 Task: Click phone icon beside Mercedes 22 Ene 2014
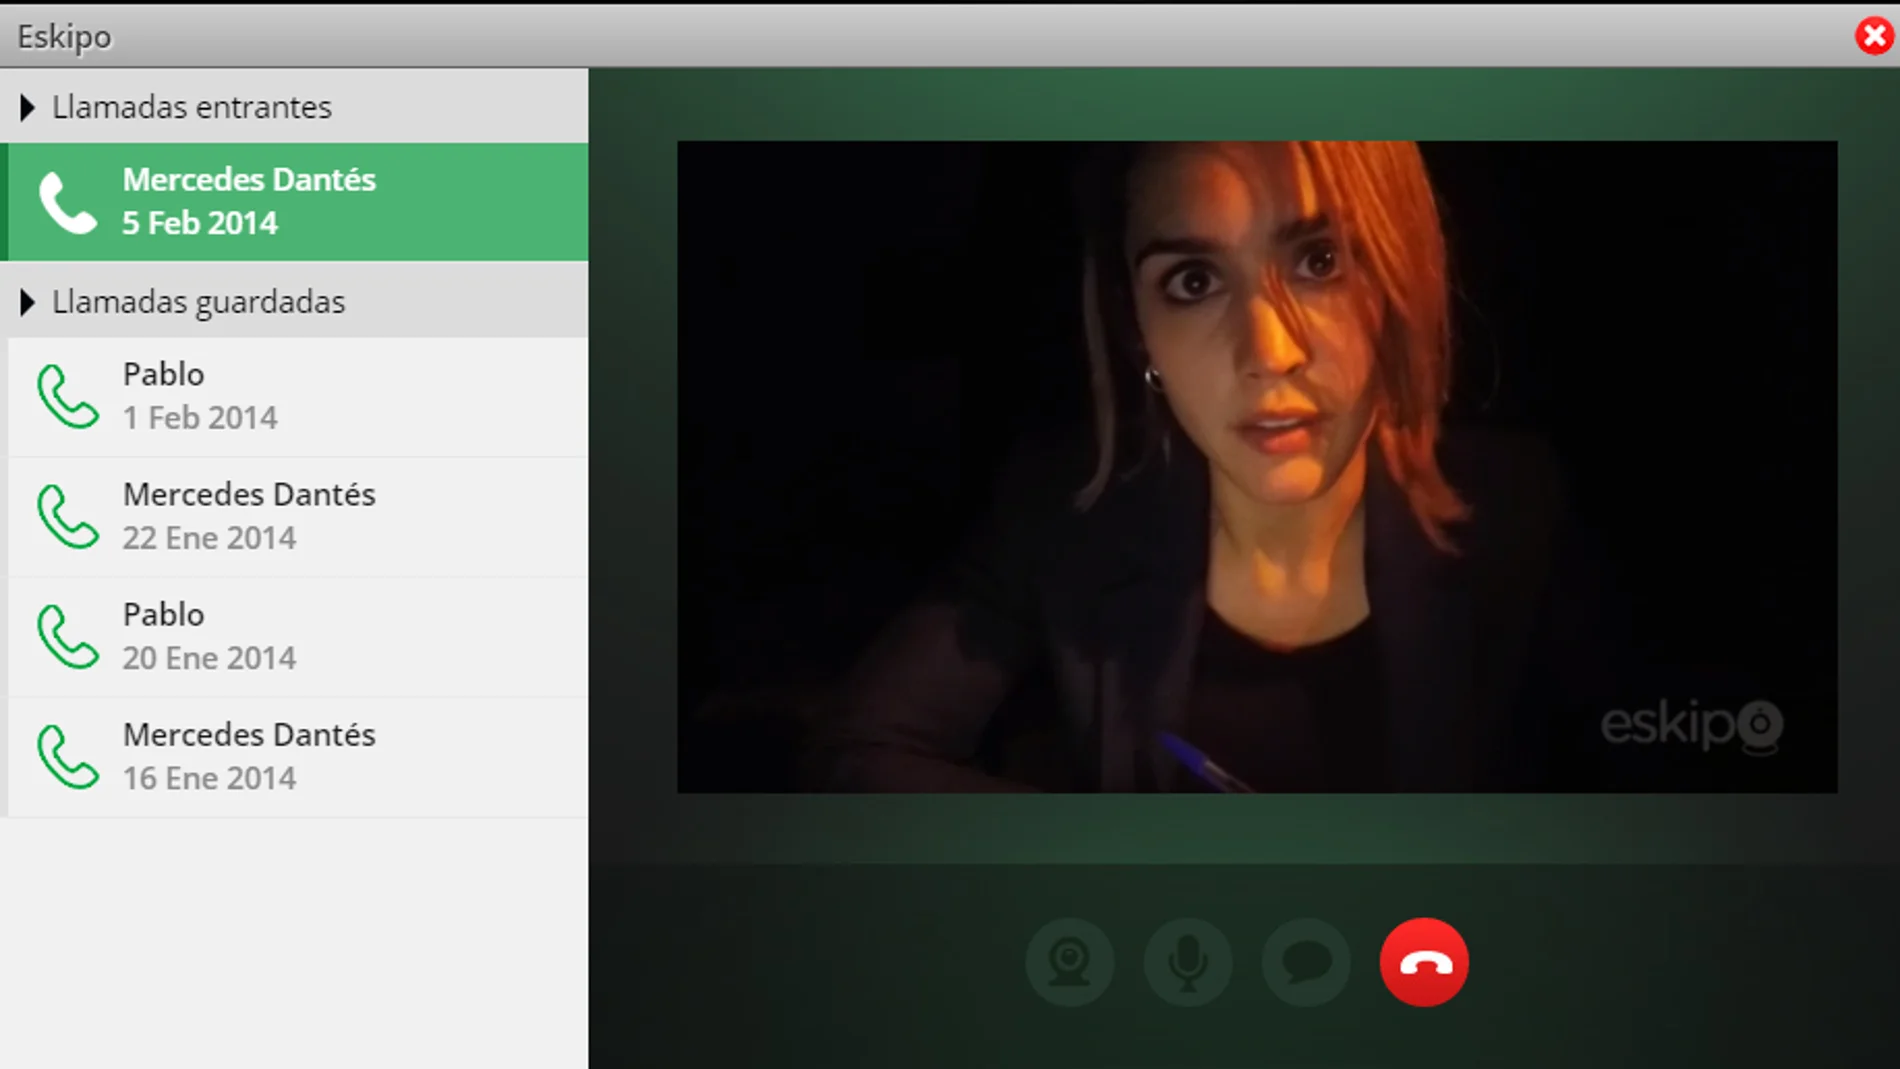[68, 516]
